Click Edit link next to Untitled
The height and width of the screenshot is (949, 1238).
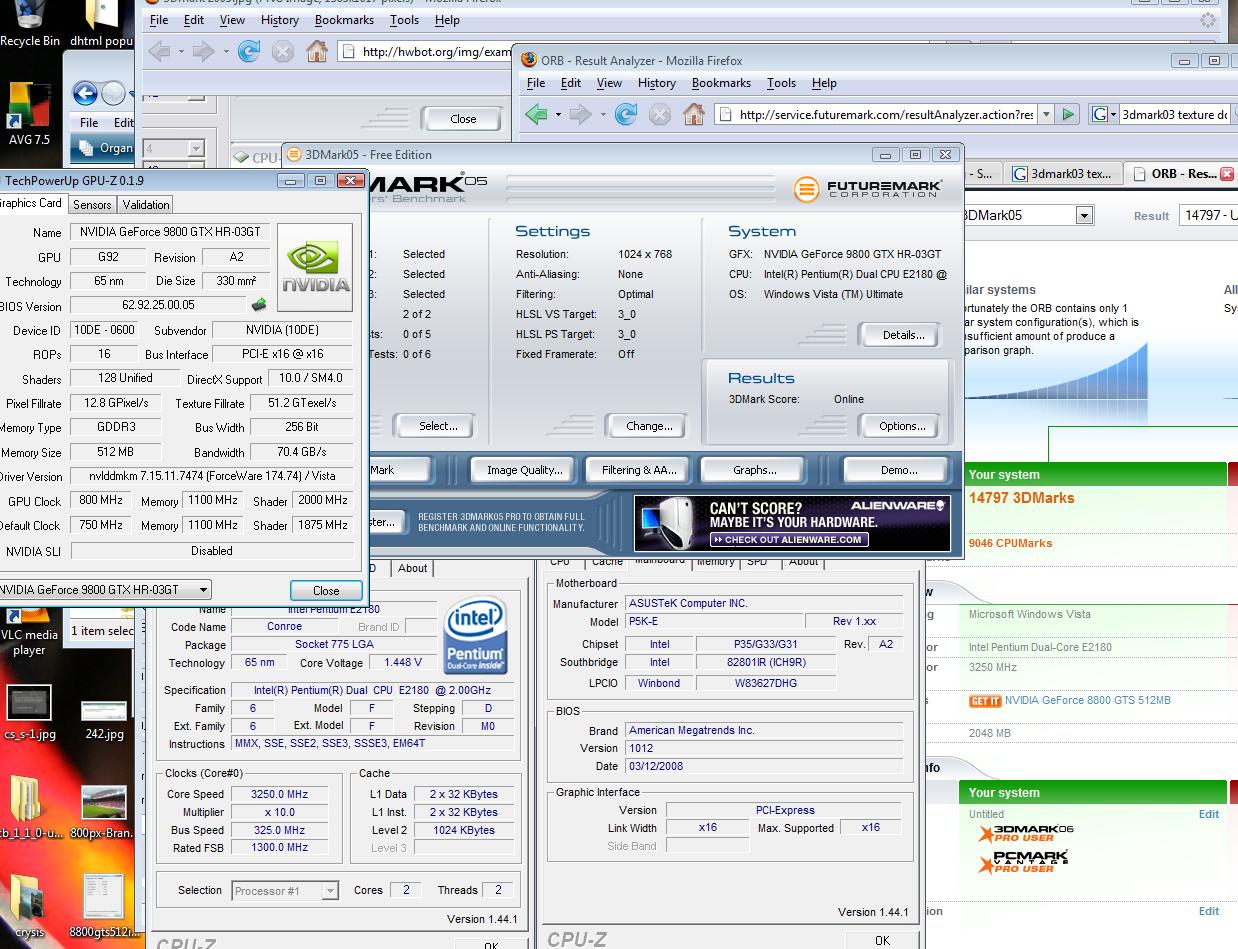[x=1209, y=814]
